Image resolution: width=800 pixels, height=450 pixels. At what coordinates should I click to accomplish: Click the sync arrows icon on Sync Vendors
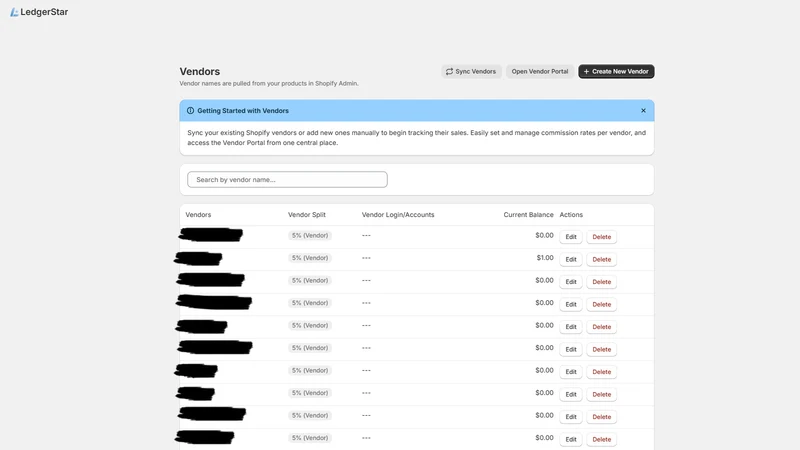tap(449, 71)
